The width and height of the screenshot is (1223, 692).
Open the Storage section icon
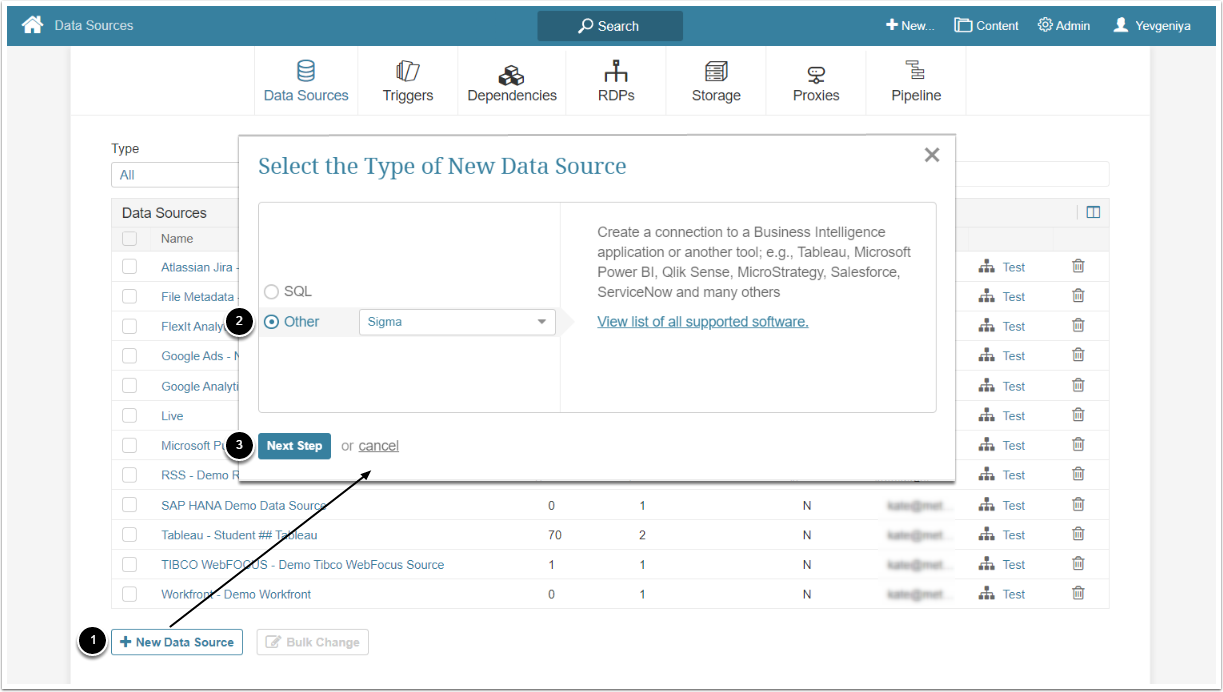click(716, 72)
